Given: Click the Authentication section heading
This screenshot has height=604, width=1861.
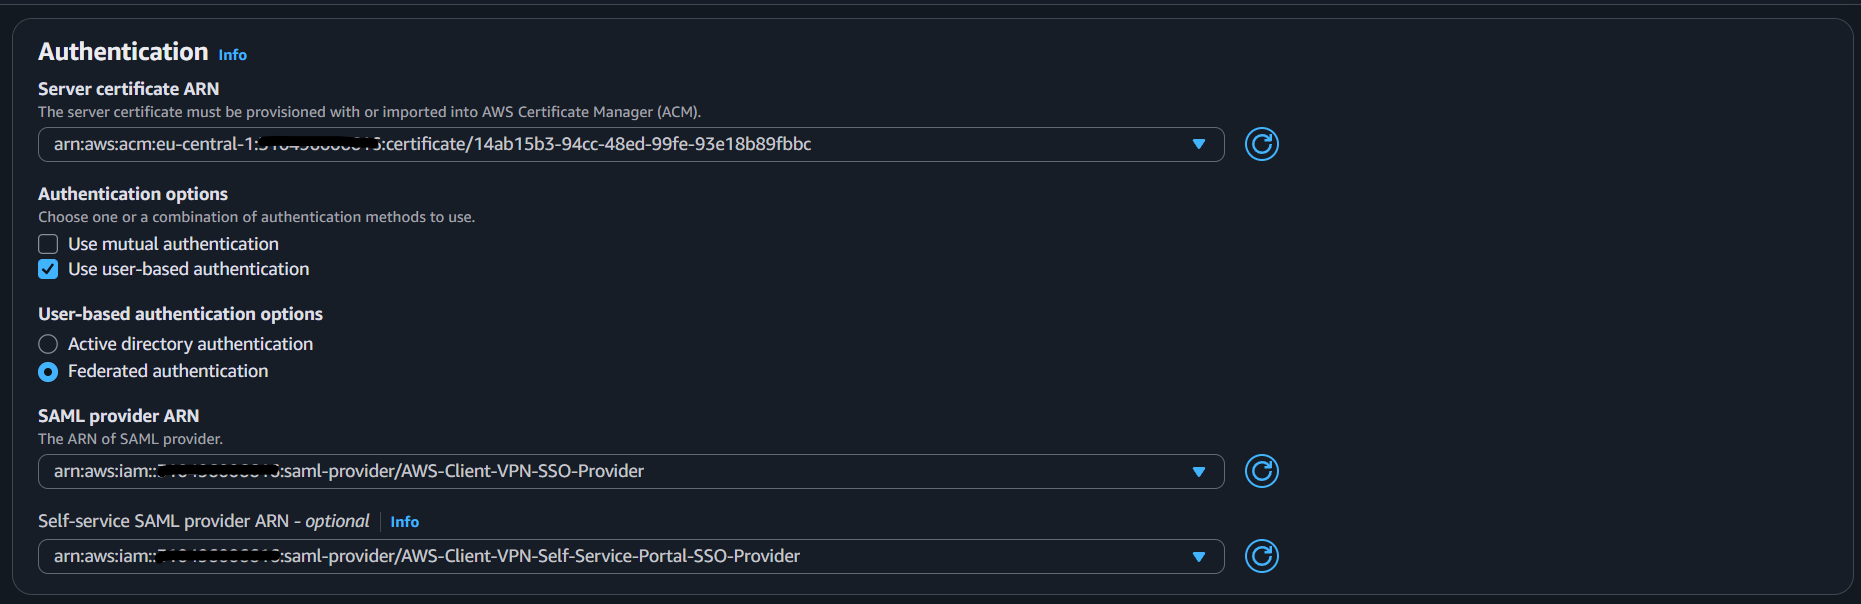Looking at the screenshot, I should pos(122,50).
